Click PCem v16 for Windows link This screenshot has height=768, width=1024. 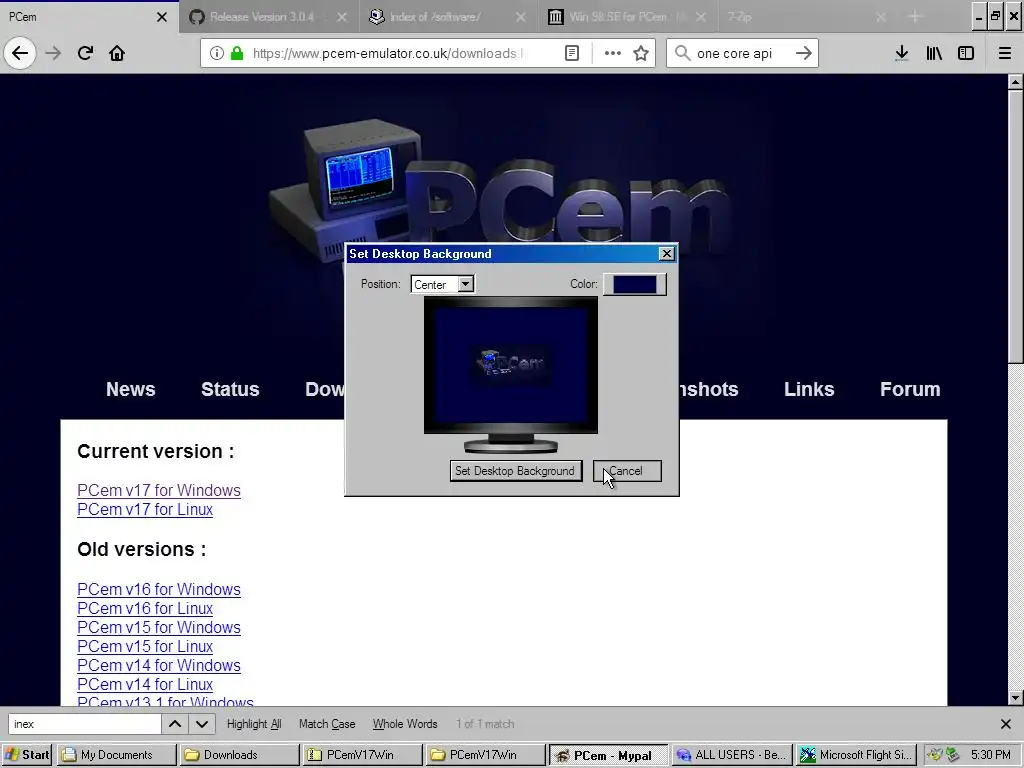coord(159,589)
